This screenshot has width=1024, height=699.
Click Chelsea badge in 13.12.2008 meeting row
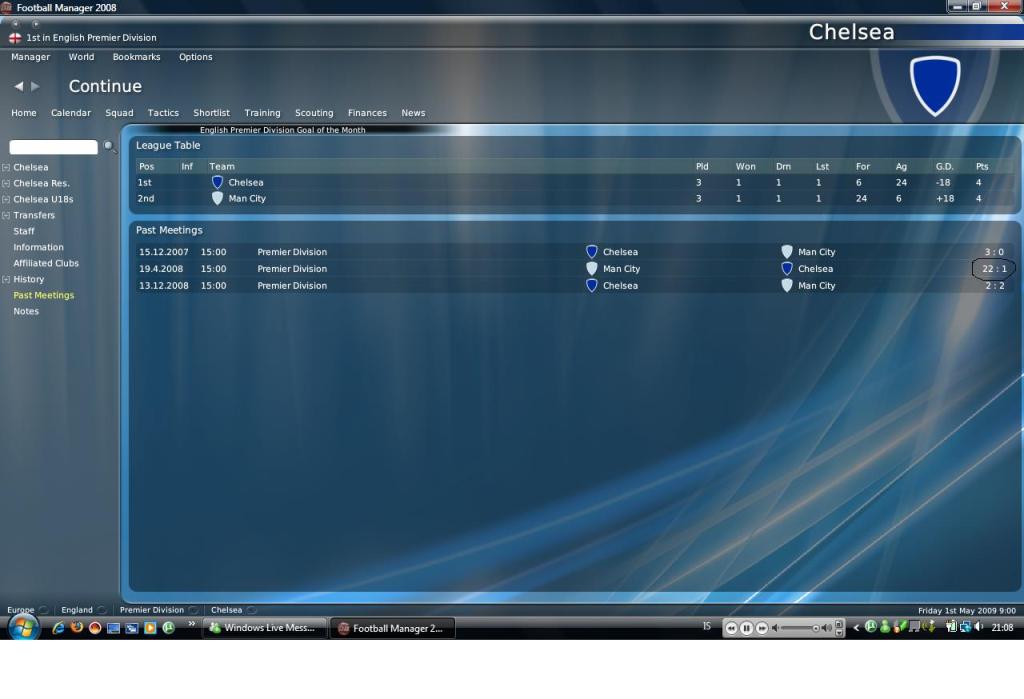[x=592, y=285]
